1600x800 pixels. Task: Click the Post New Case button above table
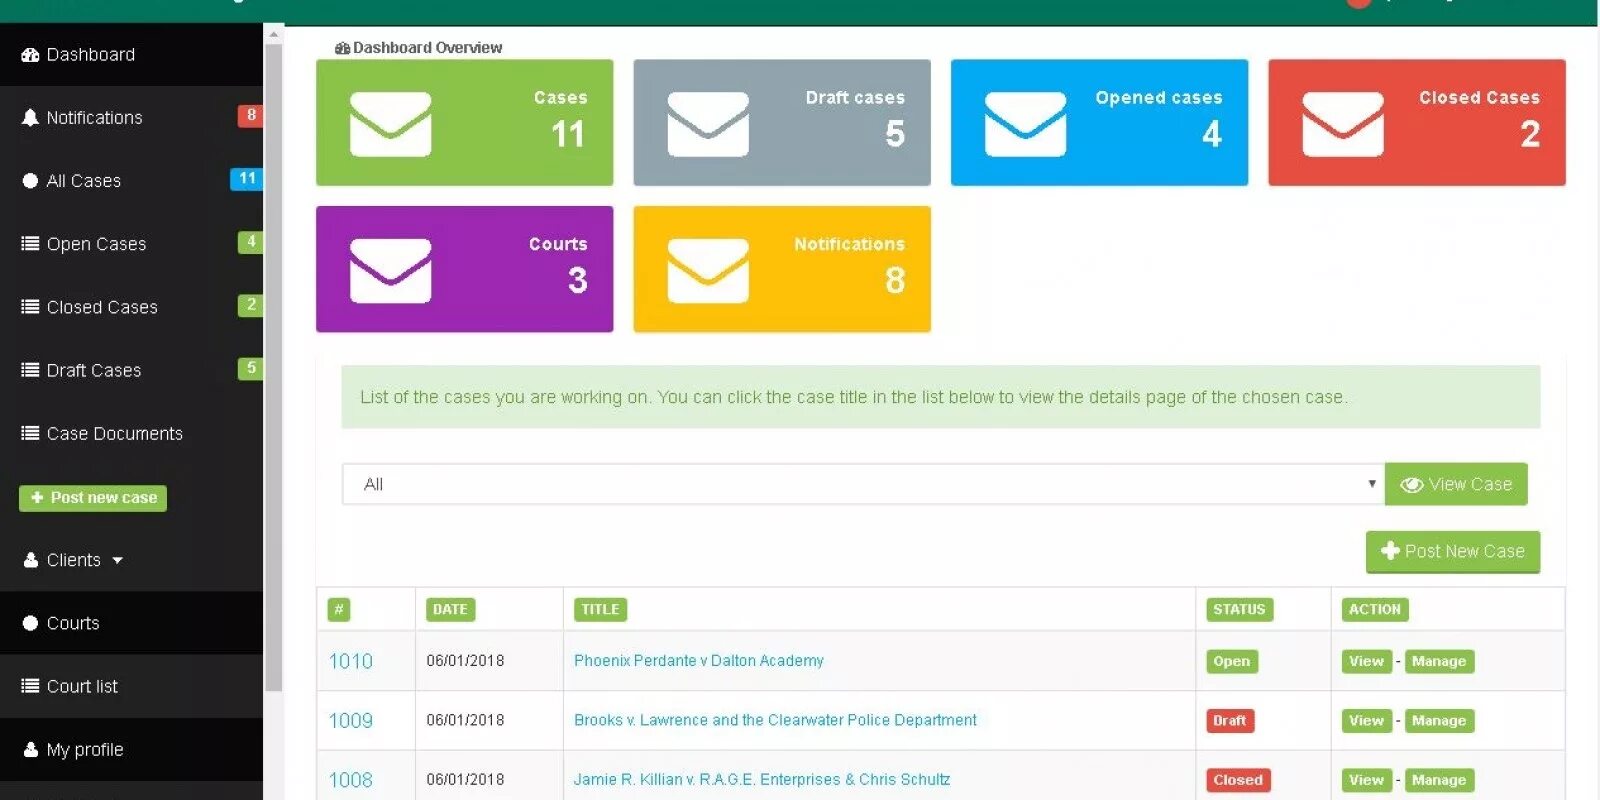(x=1453, y=551)
